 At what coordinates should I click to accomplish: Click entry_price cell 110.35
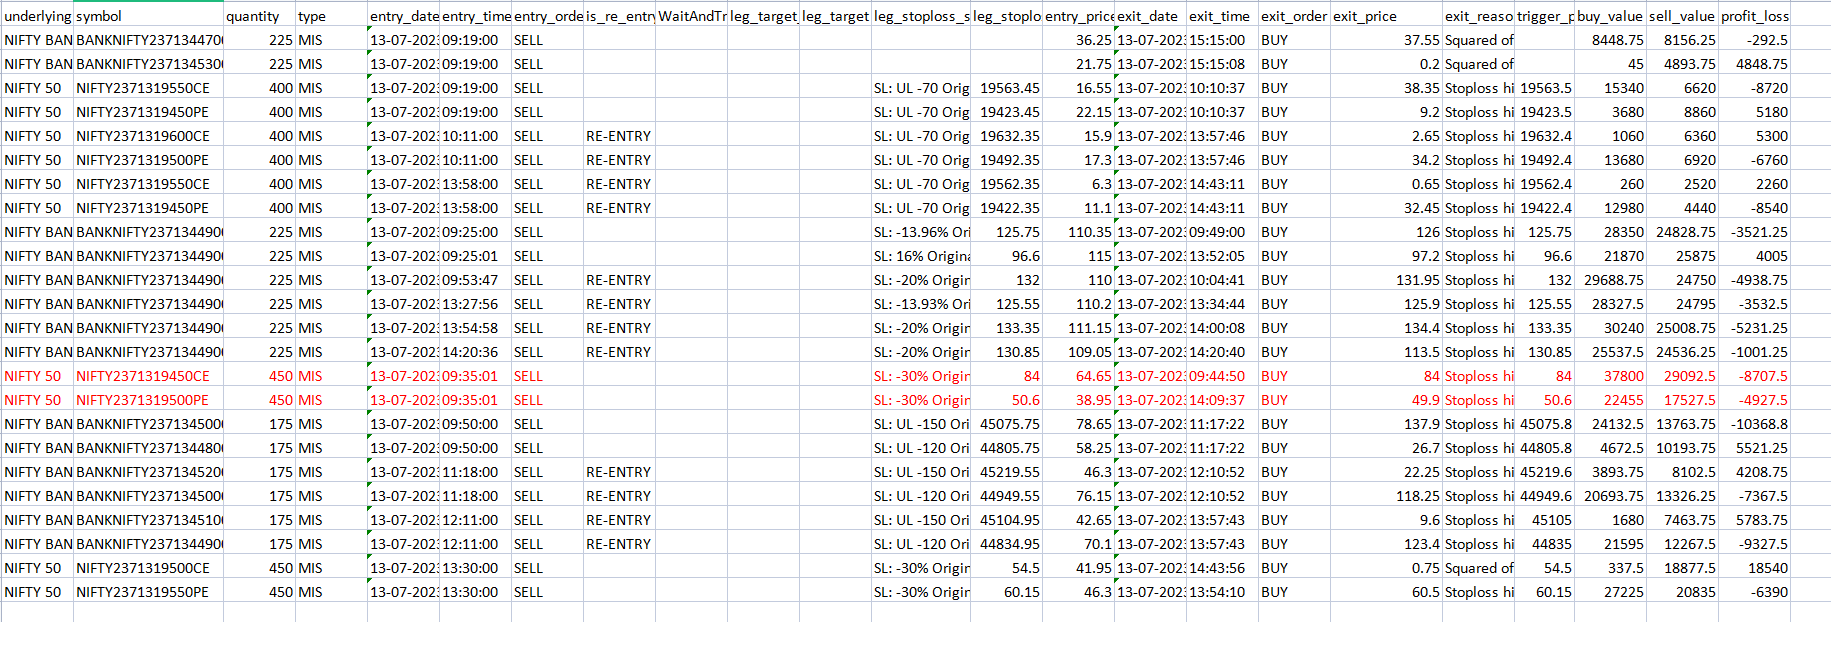pyautogui.click(x=1078, y=232)
